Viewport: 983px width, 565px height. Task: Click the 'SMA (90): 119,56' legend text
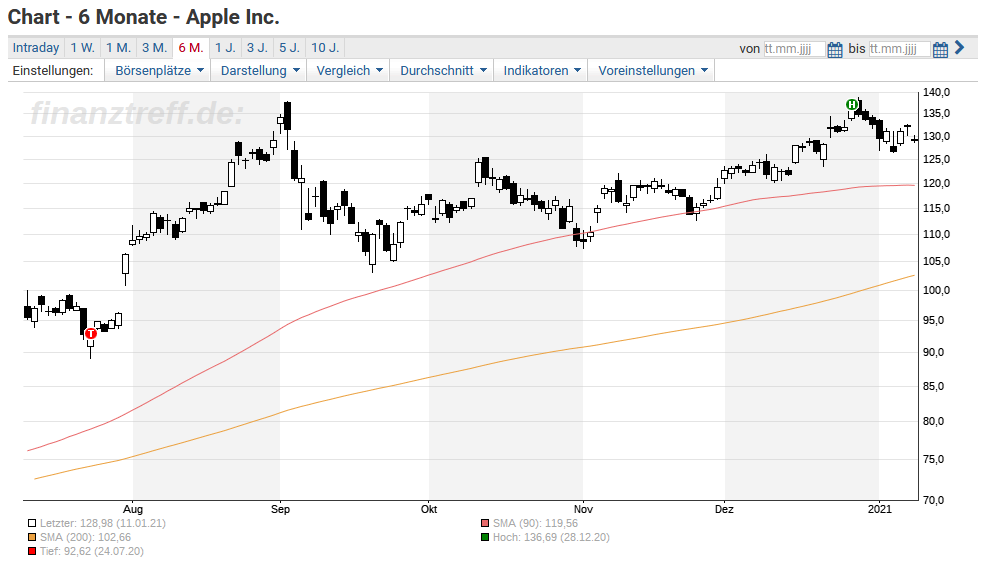(x=535, y=523)
